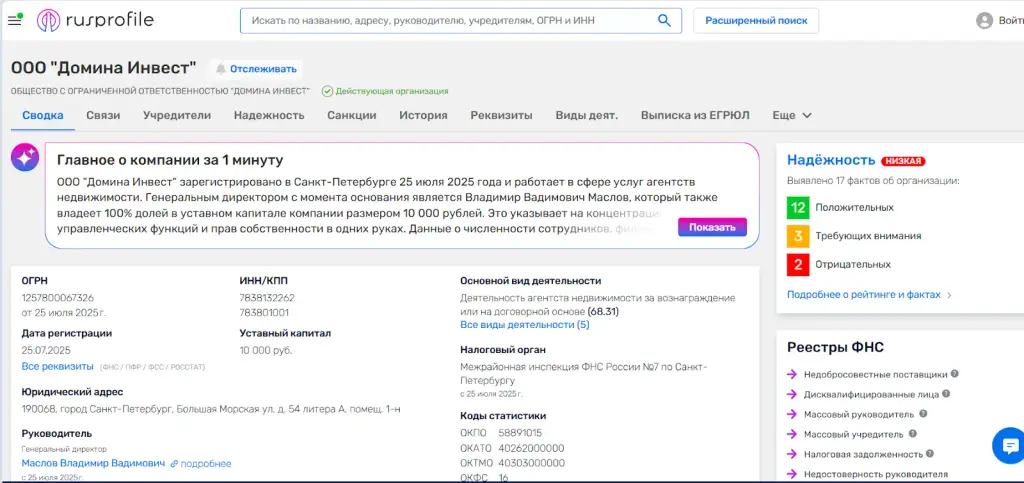Click red 2 negative facts badge
The height and width of the screenshot is (483, 1024).
pos(798,264)
